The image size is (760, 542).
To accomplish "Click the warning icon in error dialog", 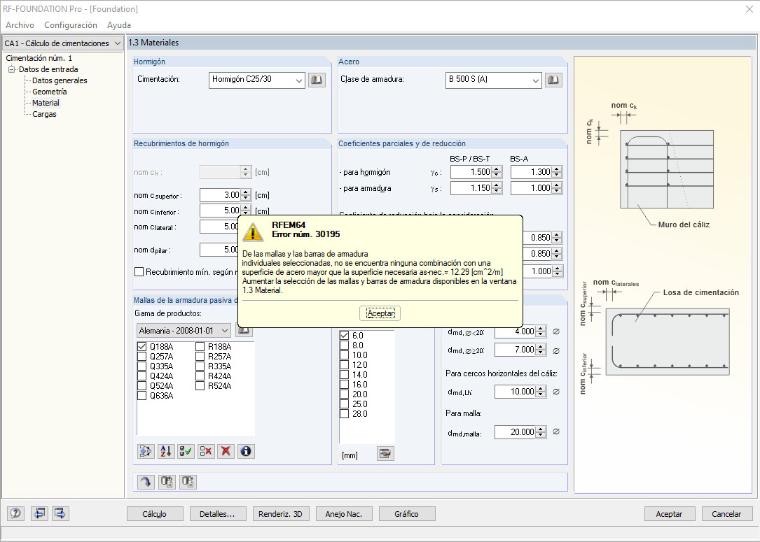I will 253,231.
